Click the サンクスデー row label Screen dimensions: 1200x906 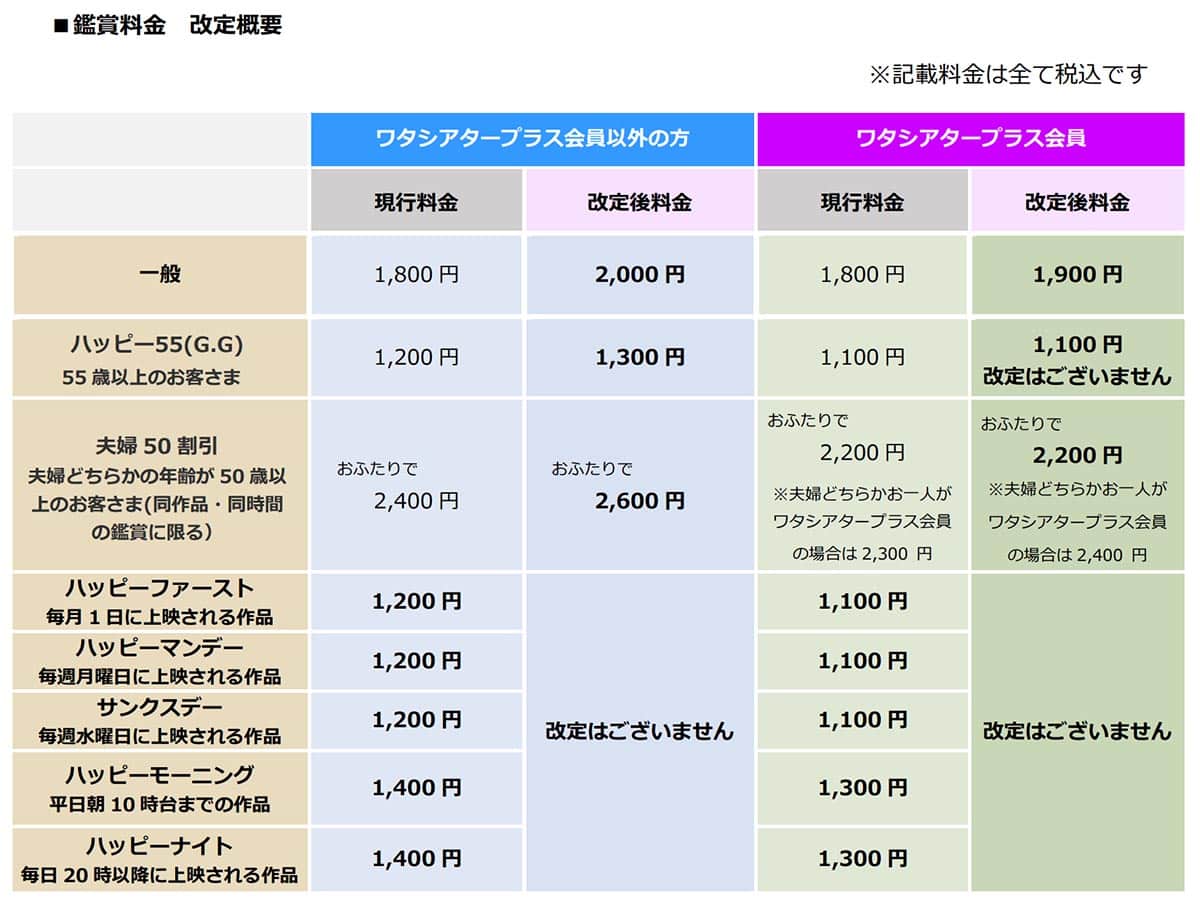(160, 708)
